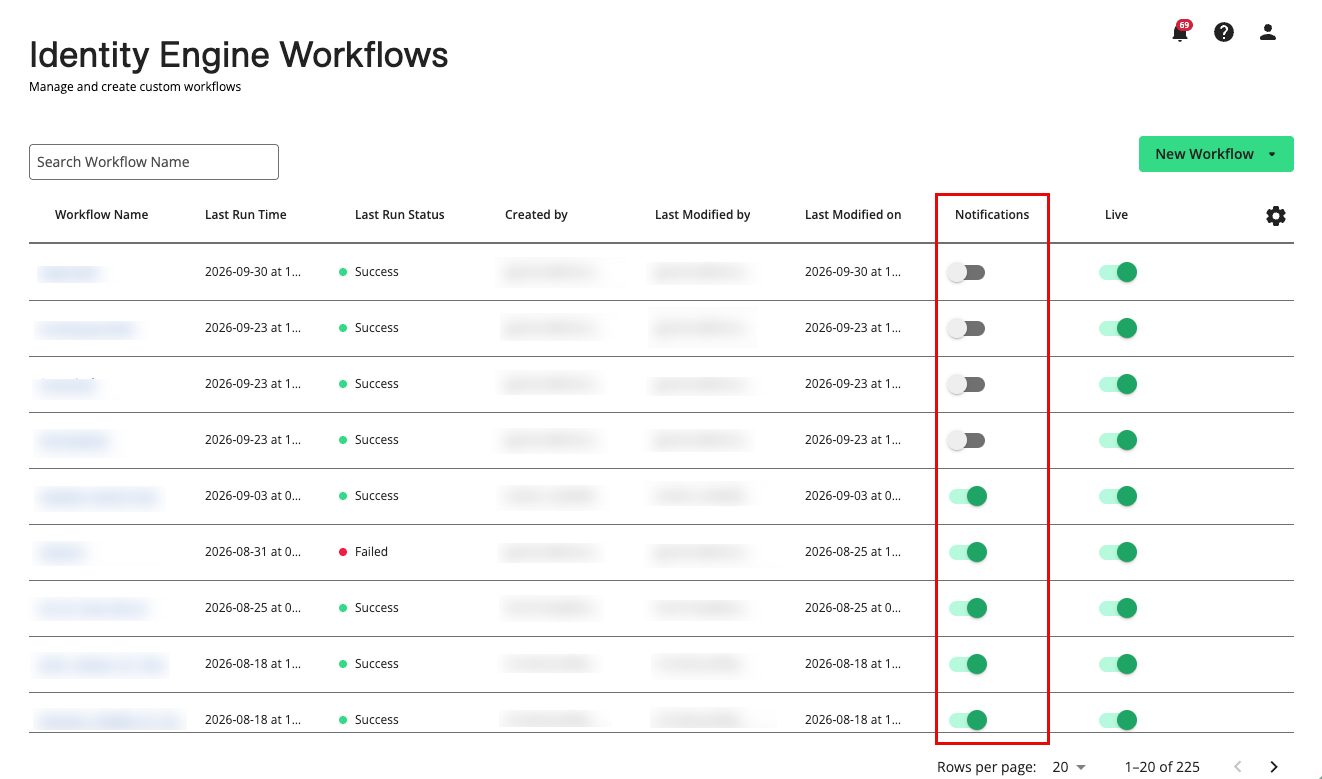
Task: Disable Notifications for the 2026-09-03 workflow
Action: (968, 496)
